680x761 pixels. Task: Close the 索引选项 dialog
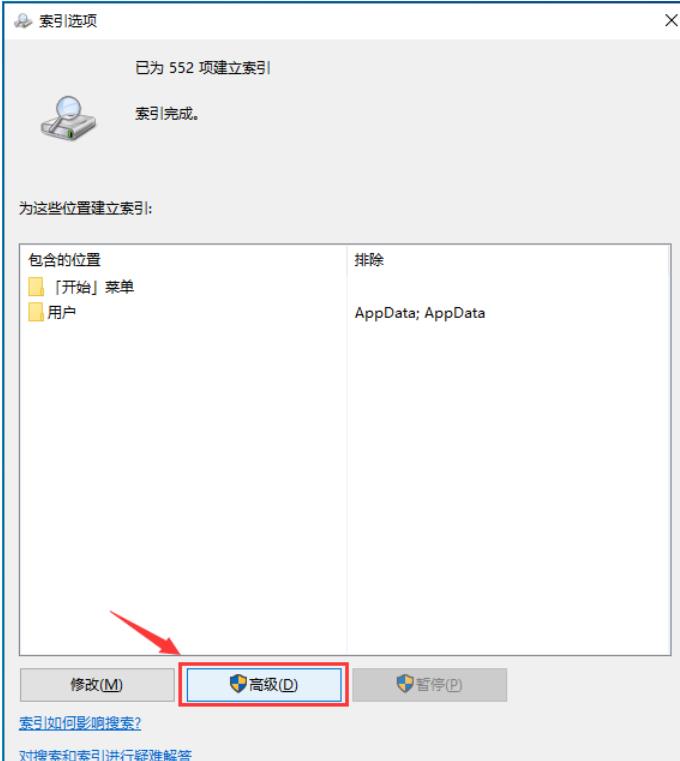[671, 20]
